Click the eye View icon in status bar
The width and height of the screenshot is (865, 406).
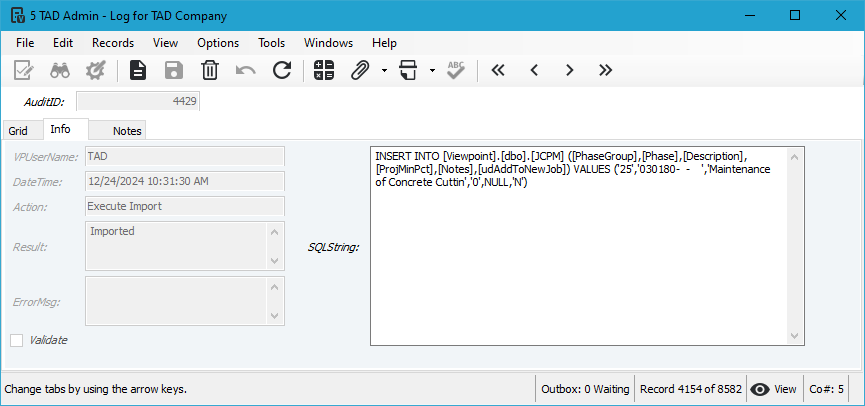point(760,389)
